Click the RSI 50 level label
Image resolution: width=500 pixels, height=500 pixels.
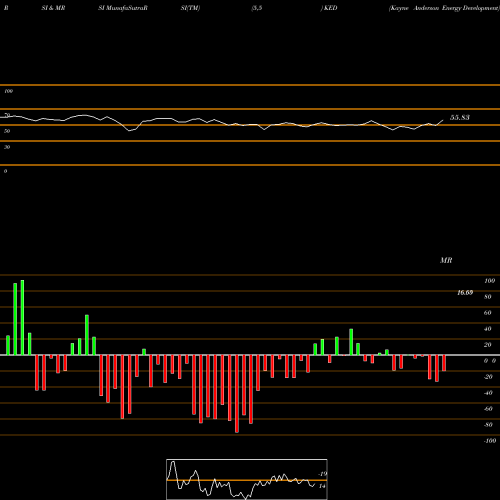click(7, 131)
